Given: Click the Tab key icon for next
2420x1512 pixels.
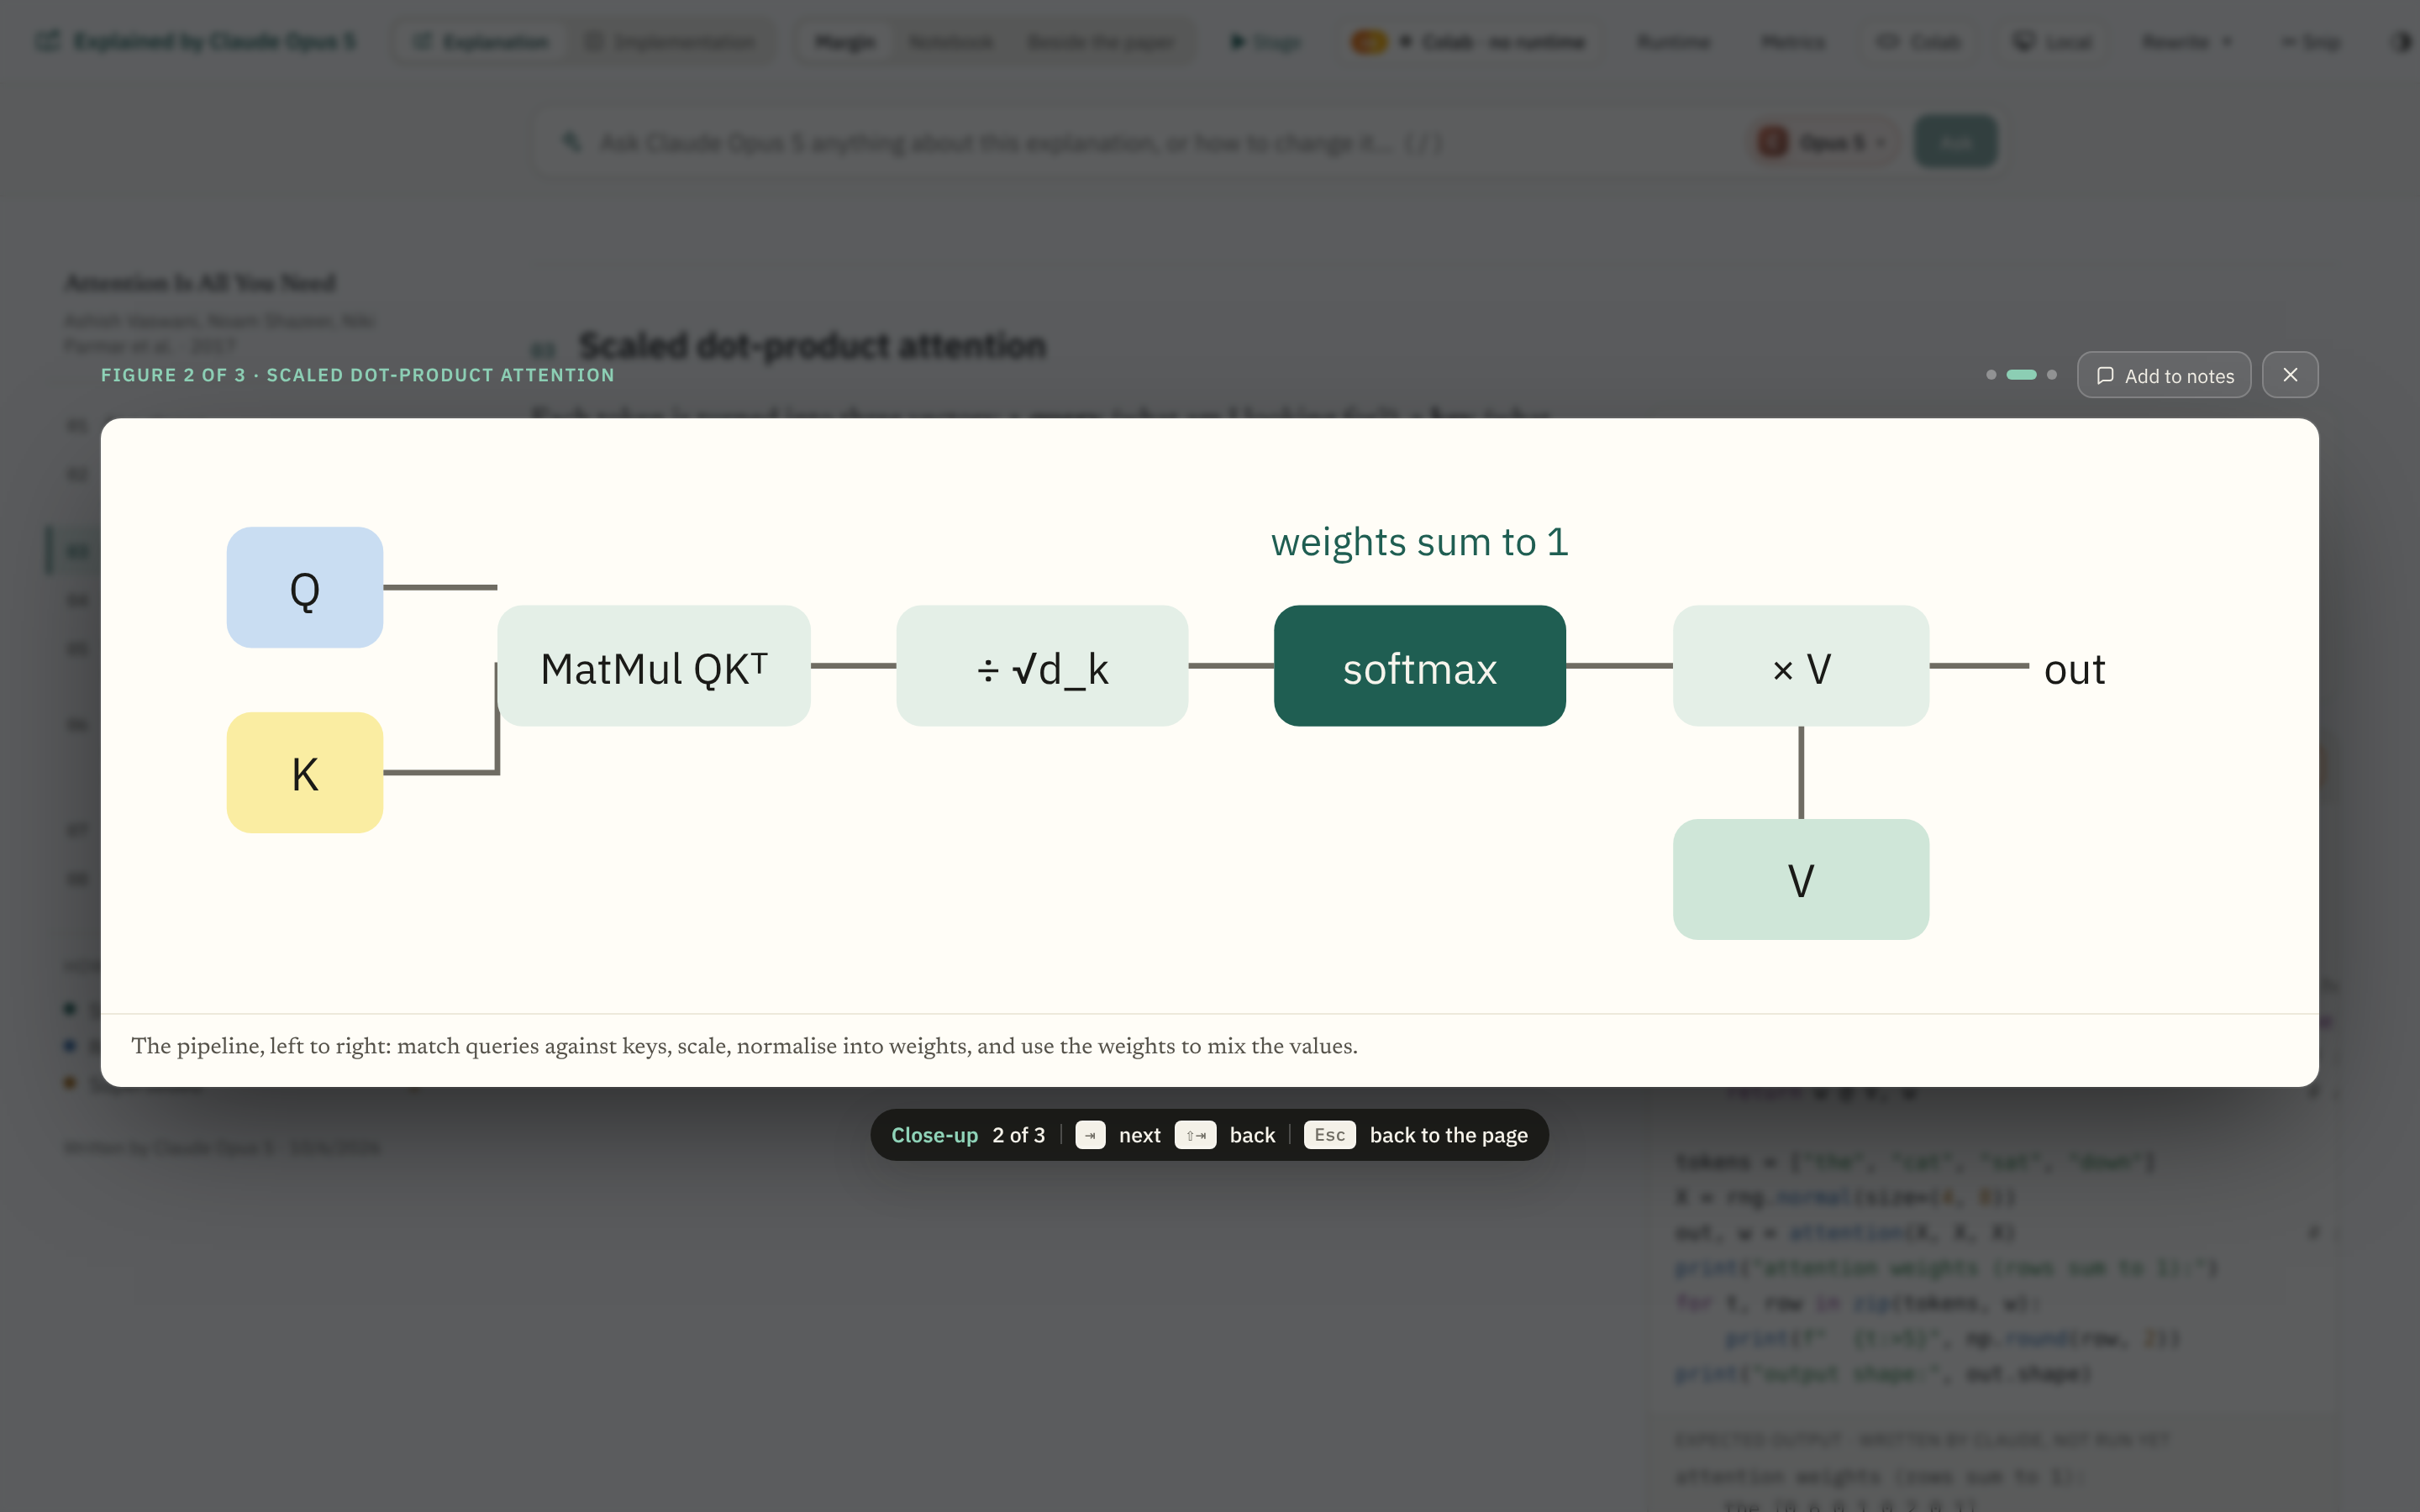Looking at the screenshot, I should click(x=1090, y=1135).
